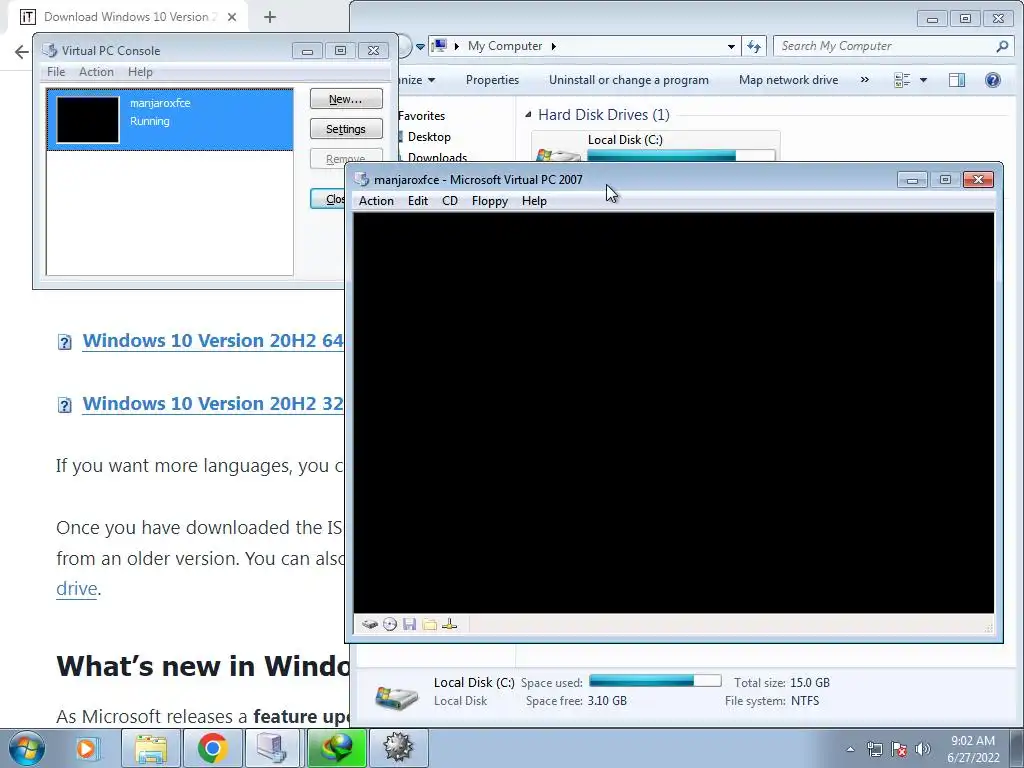Click the search magnifier icon in Explorer
This screenshot has width=1024, height=768.
tap(1002, 46)
